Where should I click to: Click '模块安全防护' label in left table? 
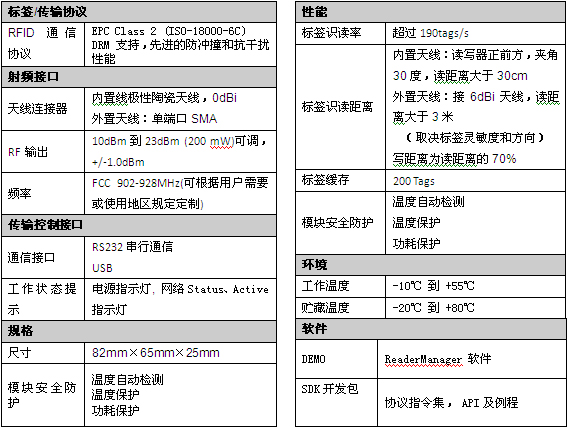(43, 395)
